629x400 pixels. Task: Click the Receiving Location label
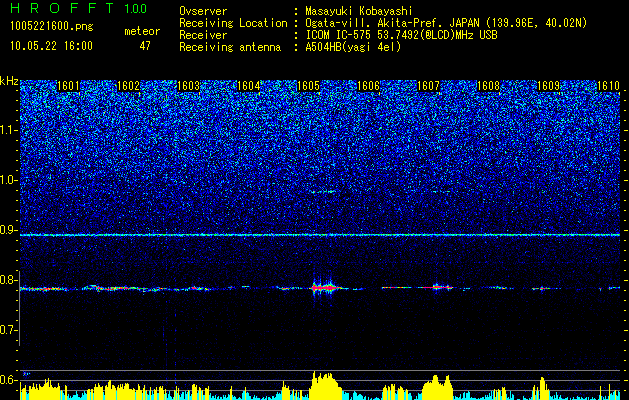233,23
